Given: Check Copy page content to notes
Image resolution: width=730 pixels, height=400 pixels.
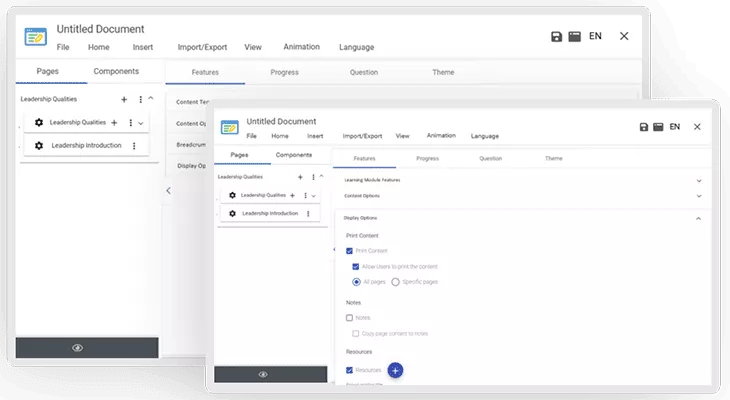Looking at the screenshot, I should 356,334.
